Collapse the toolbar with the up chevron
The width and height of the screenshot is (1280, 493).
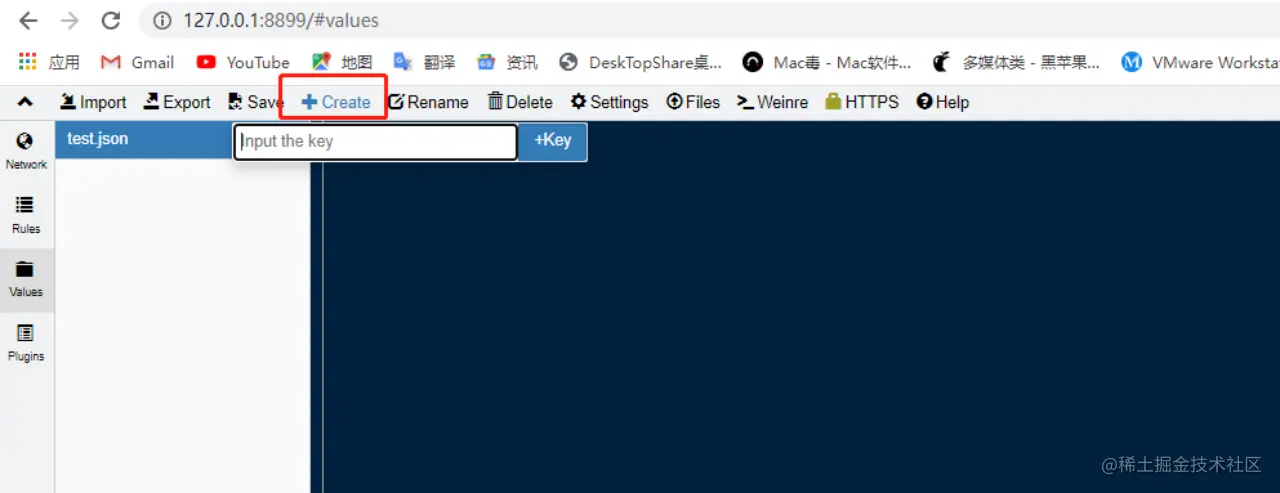point(25,102)
